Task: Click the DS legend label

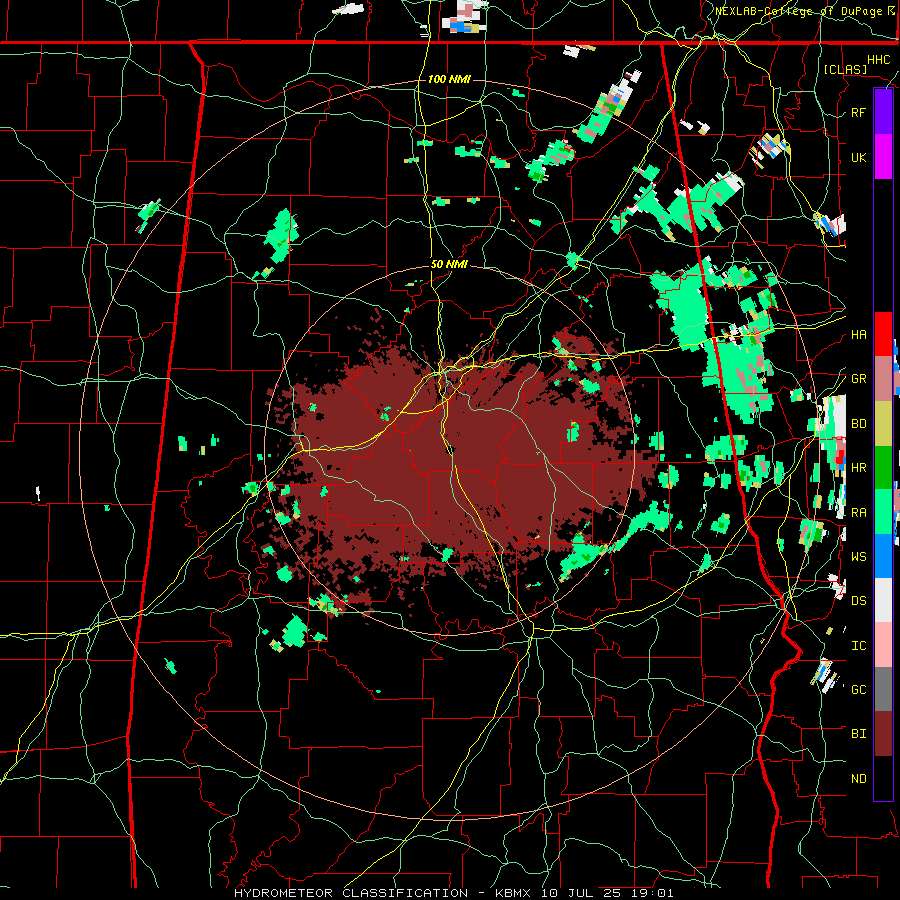Action: pos(858,600)
